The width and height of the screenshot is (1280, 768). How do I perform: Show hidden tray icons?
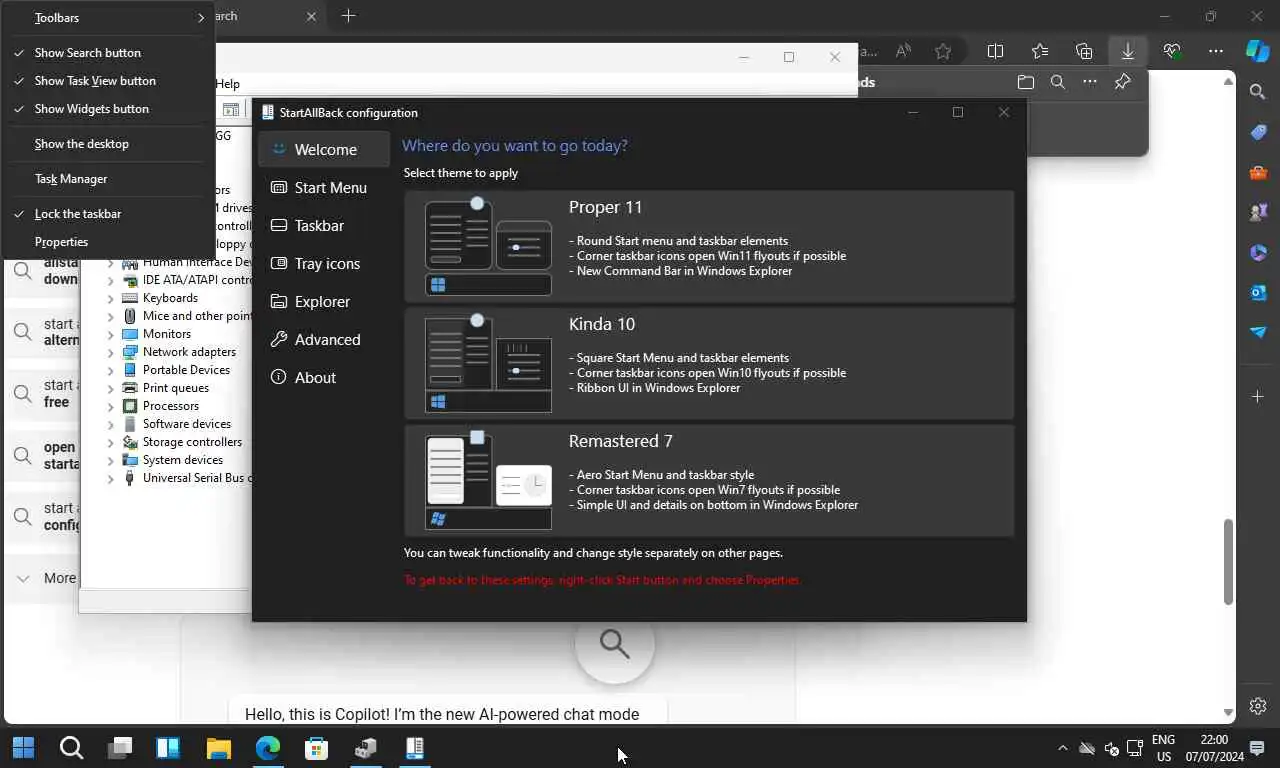click(x=1062, y=748)
